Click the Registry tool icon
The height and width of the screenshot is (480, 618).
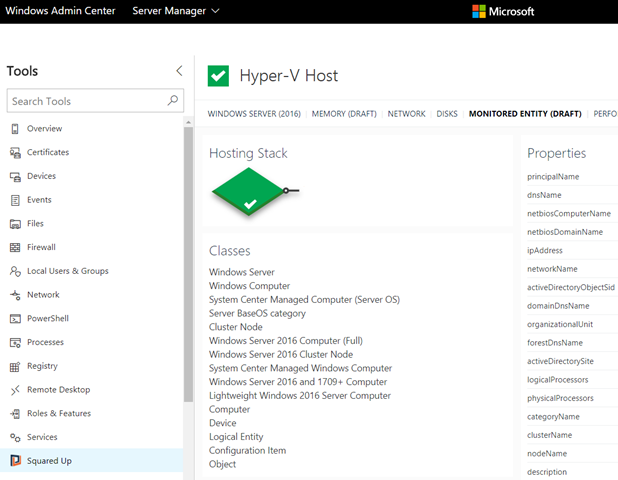15,367
